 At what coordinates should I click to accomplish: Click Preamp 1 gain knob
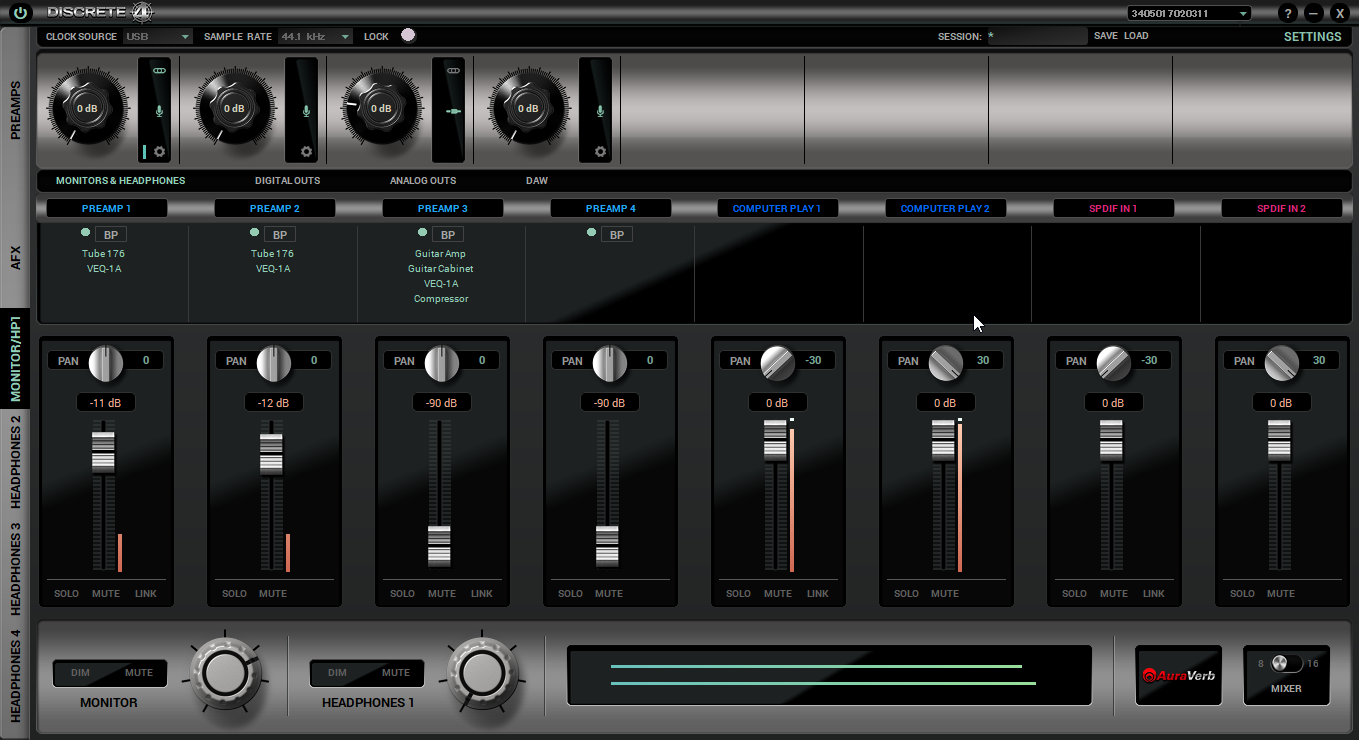[x=87, y=108]
